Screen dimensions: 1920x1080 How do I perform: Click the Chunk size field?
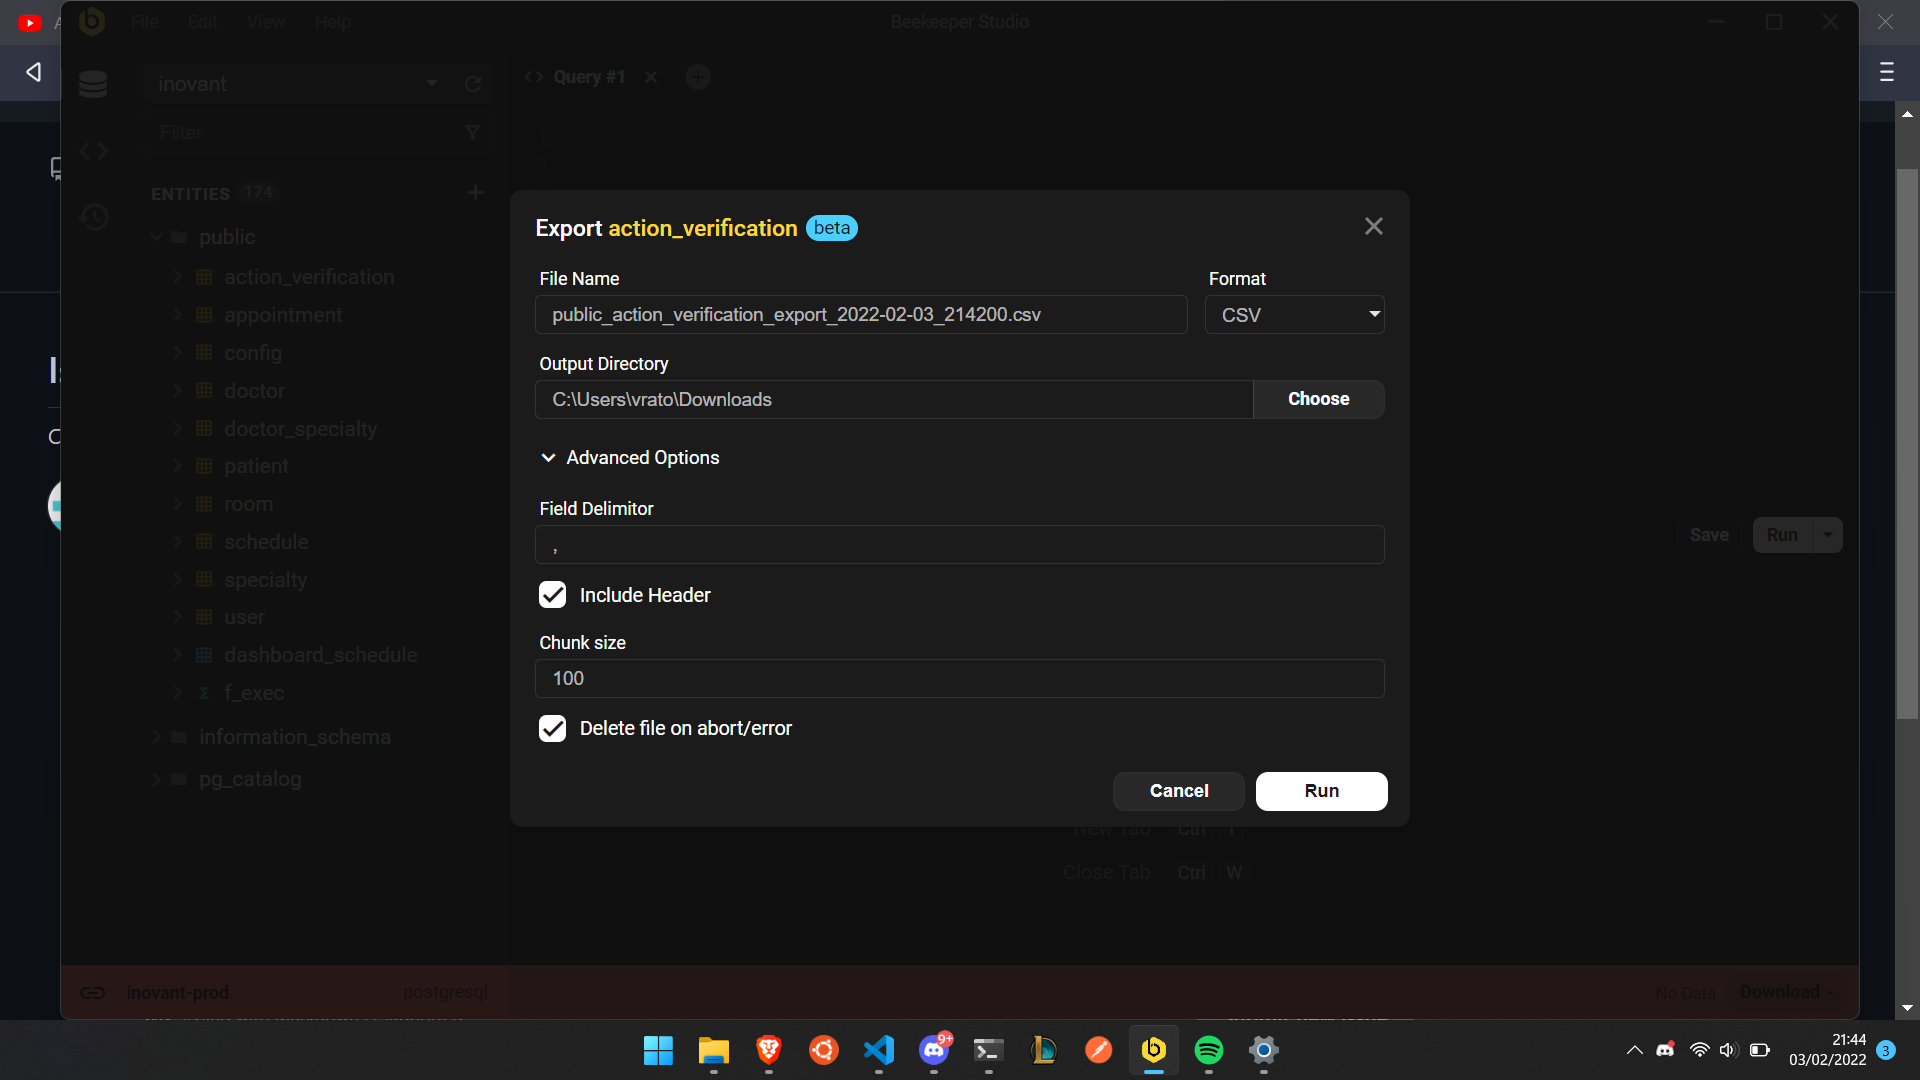click(960, 678)
